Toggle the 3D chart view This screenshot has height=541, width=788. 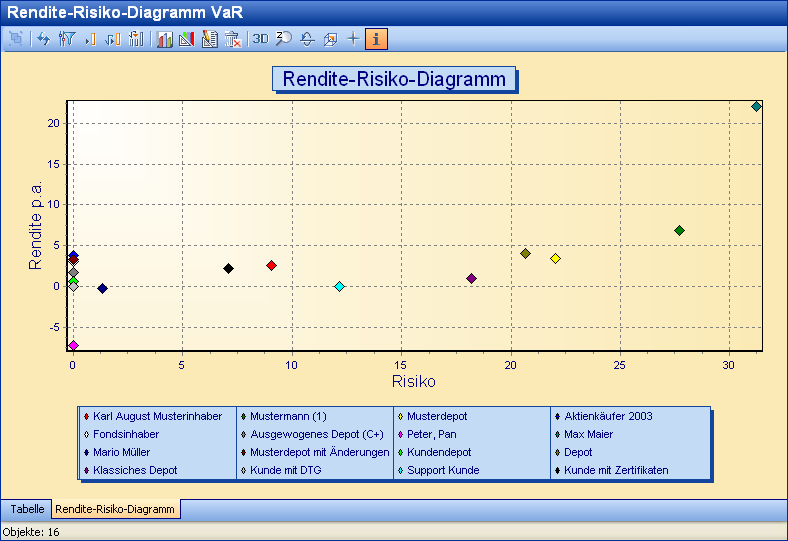(260, 39)
